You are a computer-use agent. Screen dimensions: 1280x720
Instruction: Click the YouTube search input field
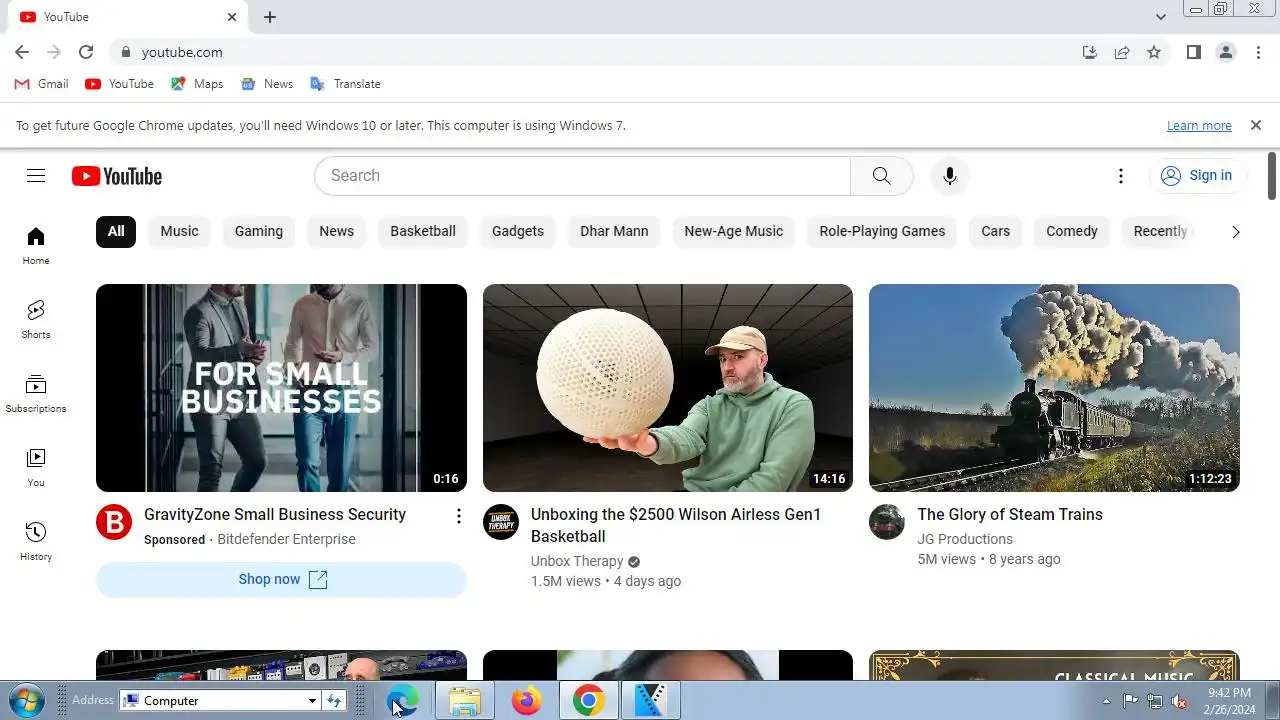click(x=582, y=176)
